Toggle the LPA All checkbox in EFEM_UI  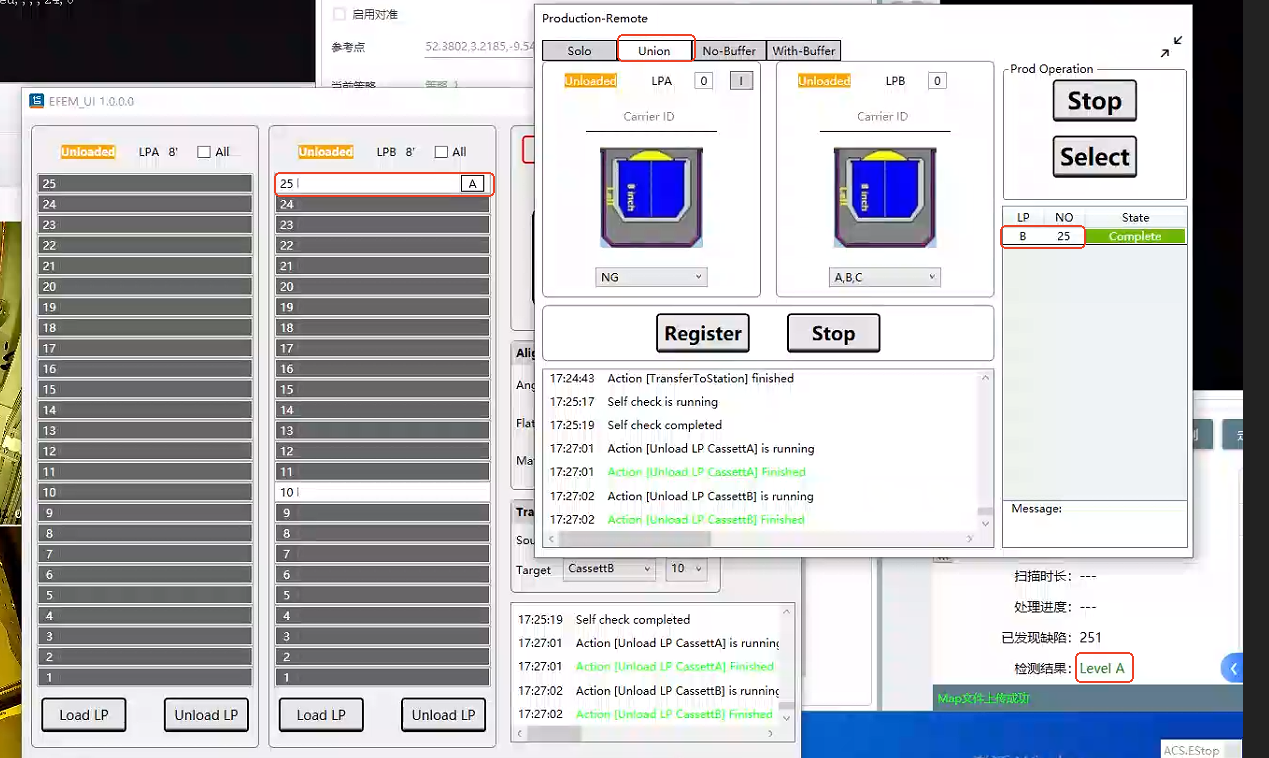tap(204, 152)
